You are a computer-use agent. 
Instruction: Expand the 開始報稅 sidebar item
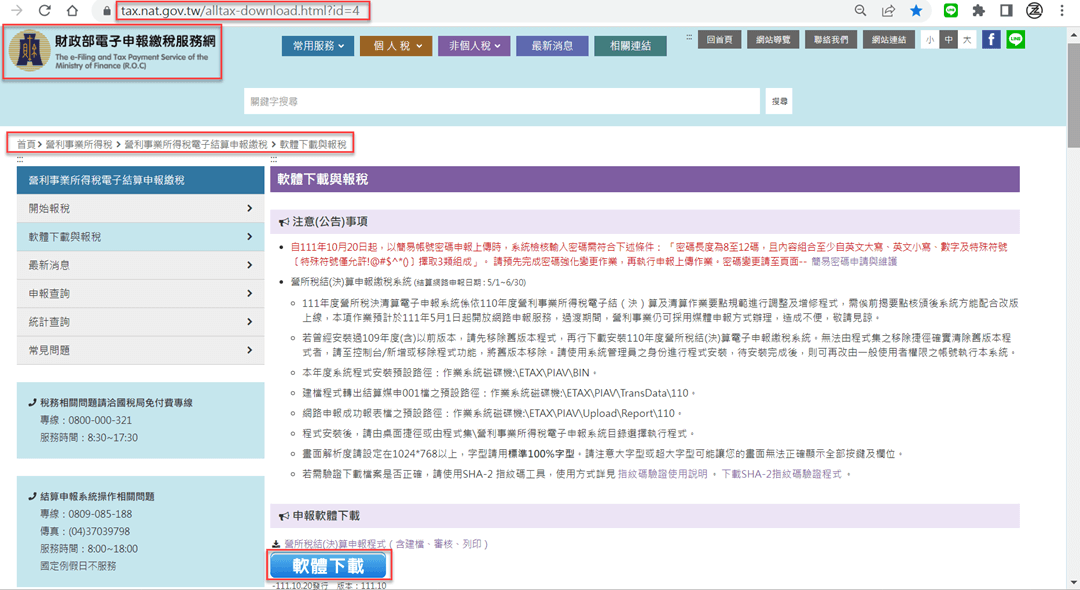coord(141,209)
